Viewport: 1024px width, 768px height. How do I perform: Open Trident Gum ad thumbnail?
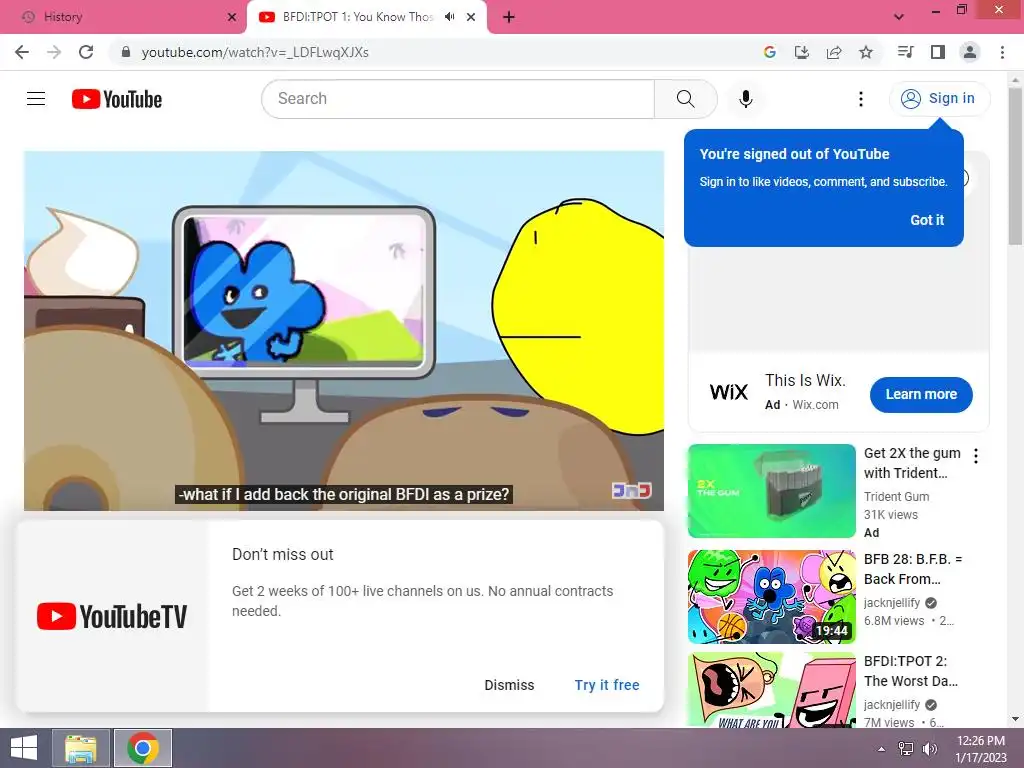pos(771,491)
